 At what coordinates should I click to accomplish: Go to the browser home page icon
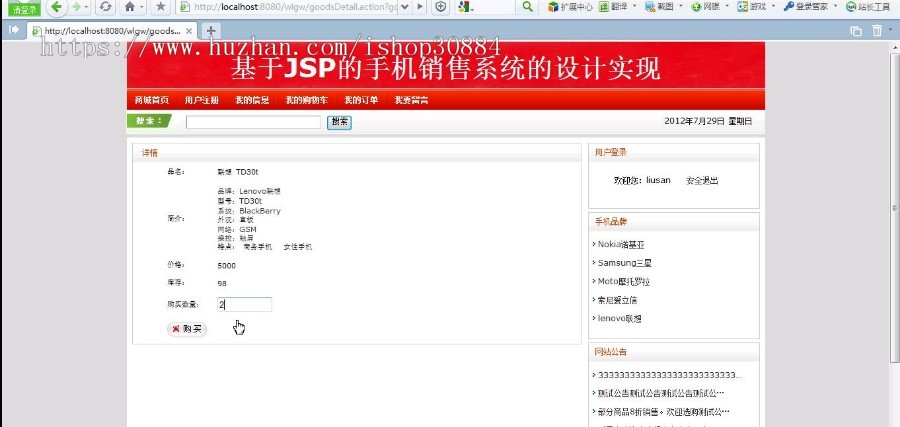point(130,7)
